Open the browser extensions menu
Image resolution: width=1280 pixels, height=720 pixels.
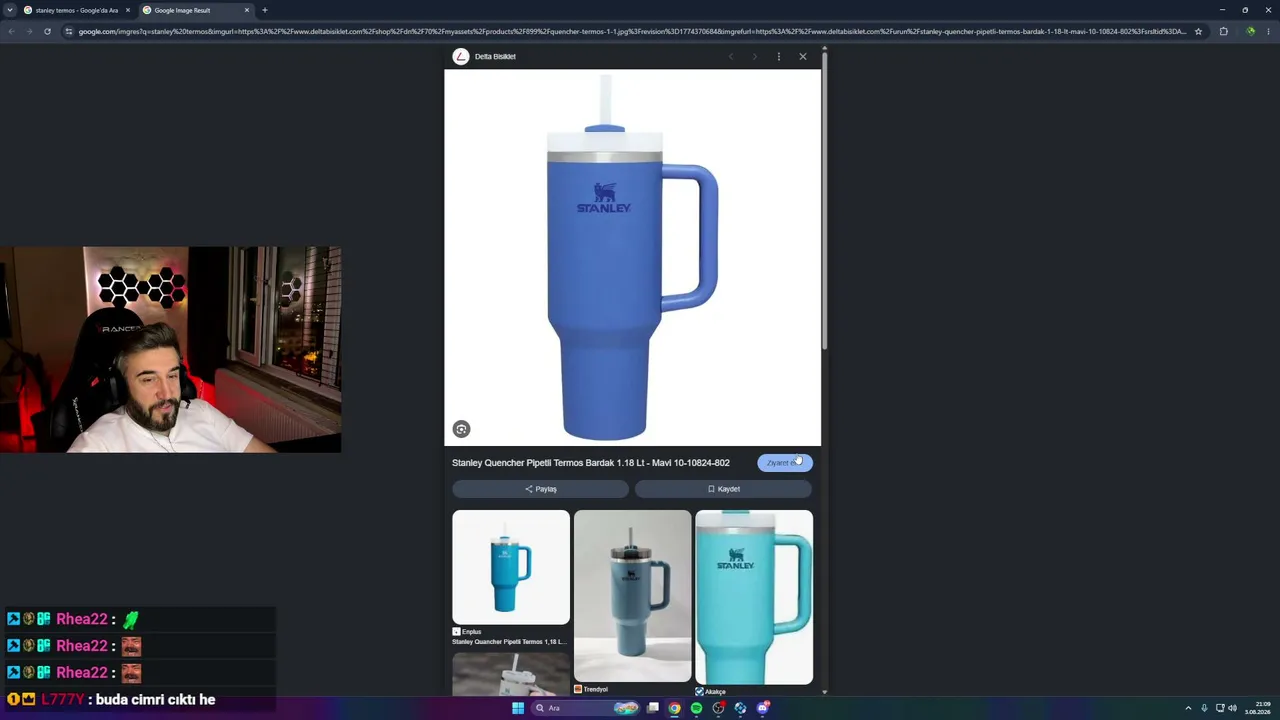pos(1223,31)
